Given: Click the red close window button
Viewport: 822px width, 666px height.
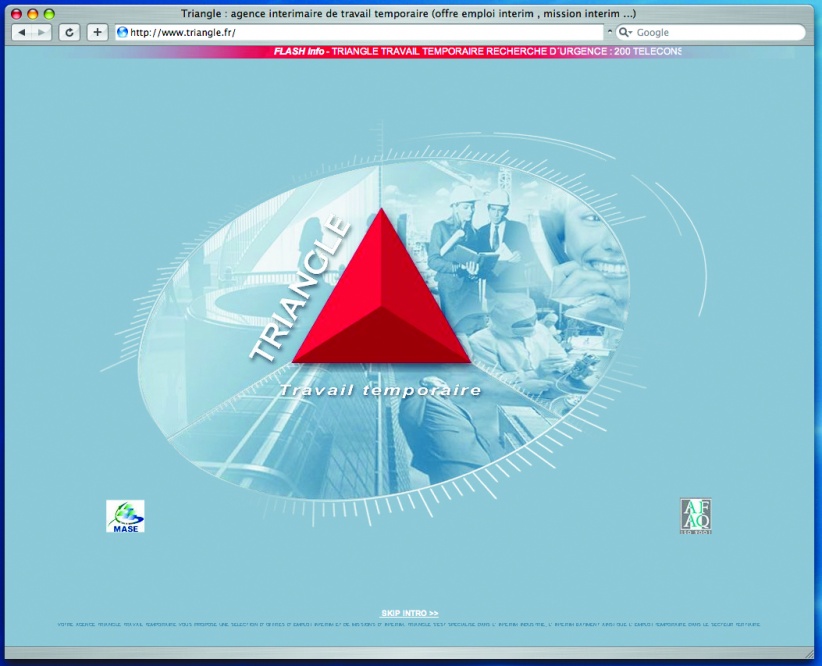Looking at the screenshot, I should click(17, 14).
